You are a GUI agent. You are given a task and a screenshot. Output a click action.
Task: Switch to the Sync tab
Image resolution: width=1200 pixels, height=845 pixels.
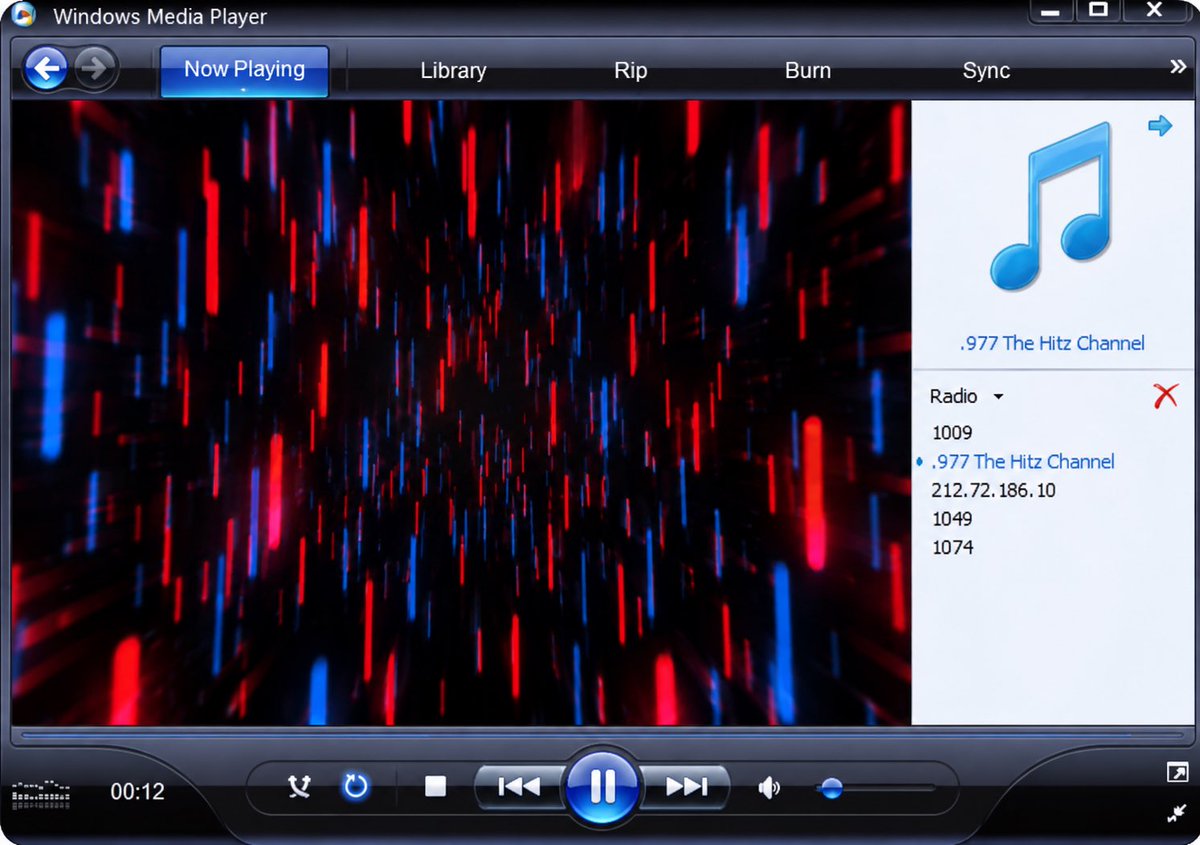(986, 71)
